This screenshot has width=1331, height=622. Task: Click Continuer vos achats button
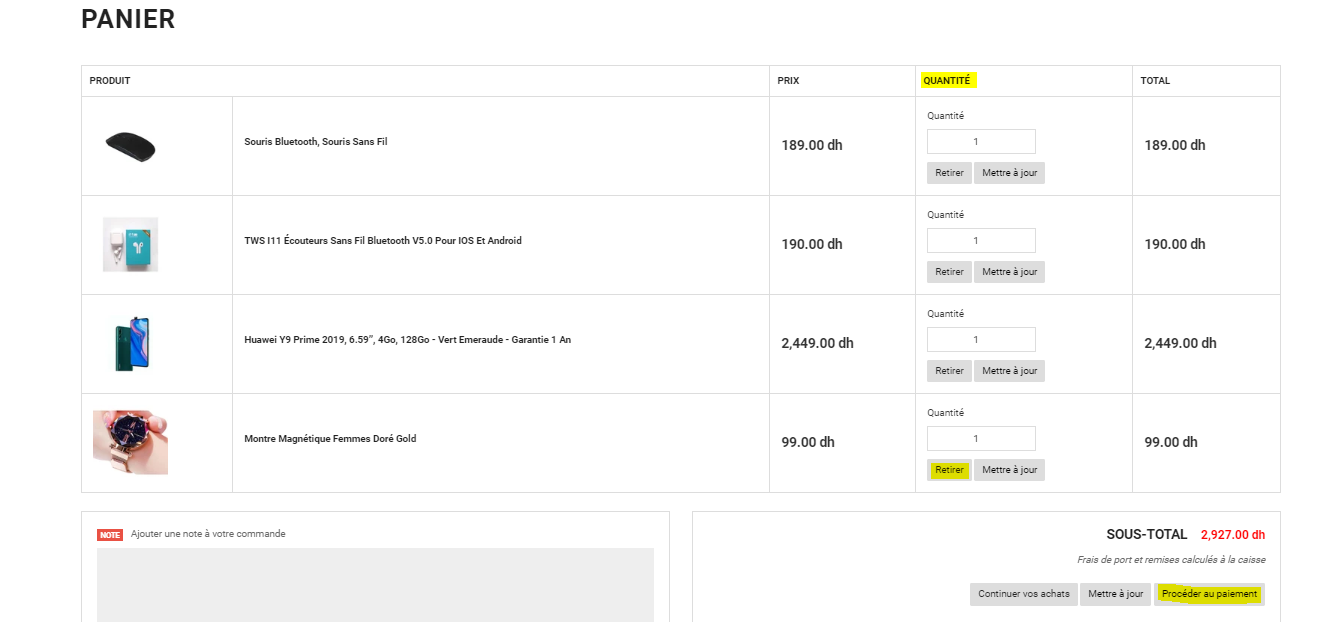click(1023, 594)
